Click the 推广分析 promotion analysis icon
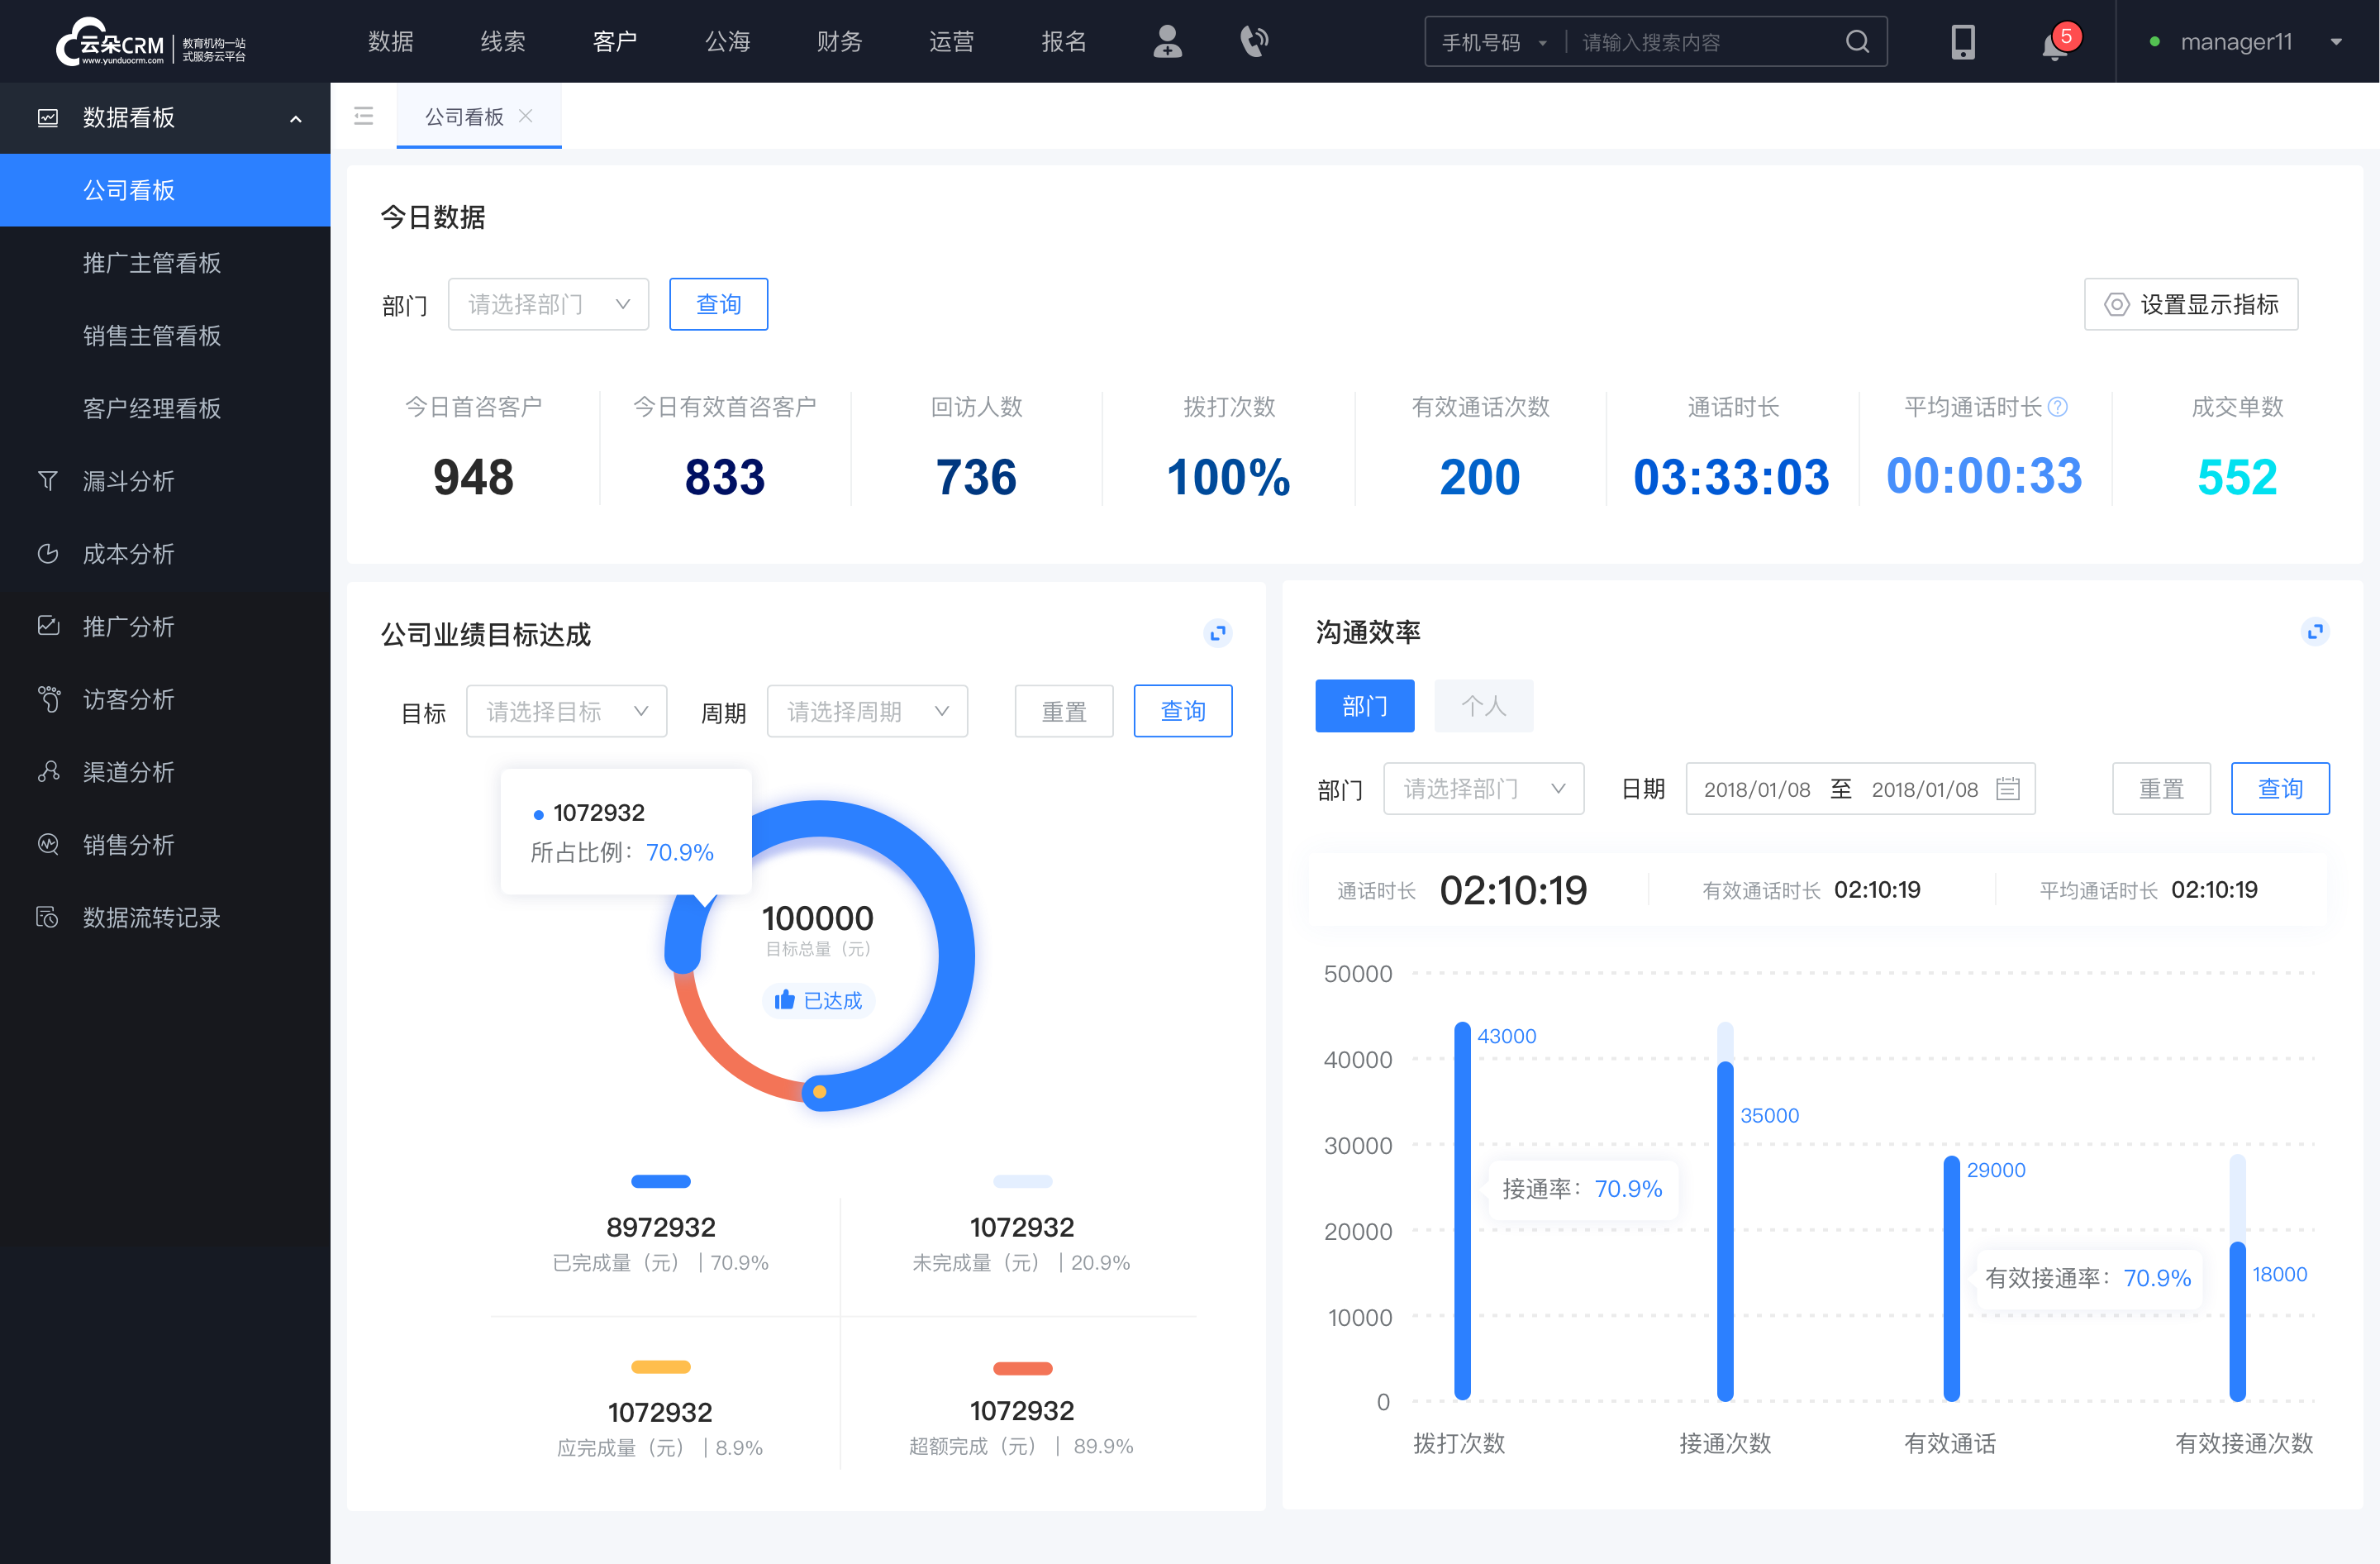This screenshot has height=1564, width=2380. tap(47, 623)
